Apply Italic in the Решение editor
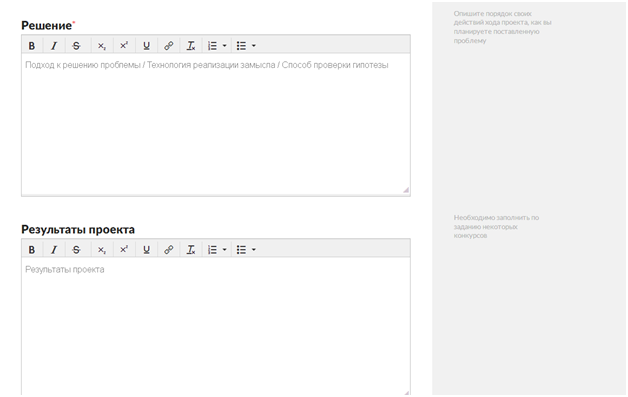This screenshot has height=397, width=628. coord(54,46)
